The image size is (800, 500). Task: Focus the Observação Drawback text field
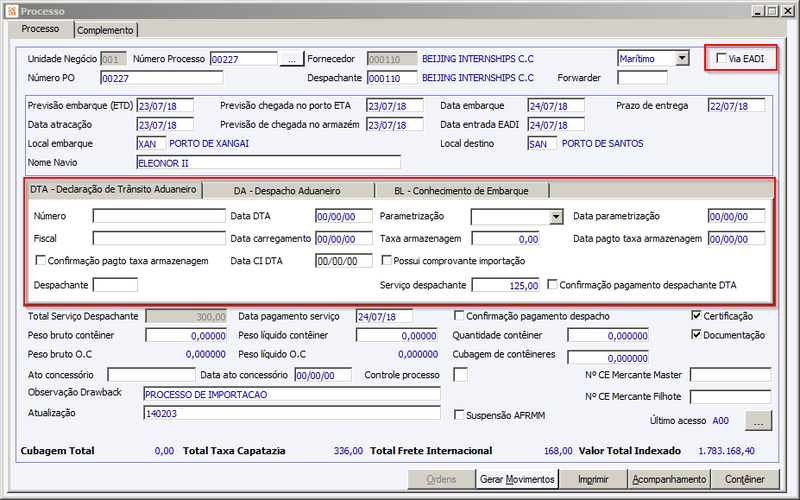(x=292, y=394)
